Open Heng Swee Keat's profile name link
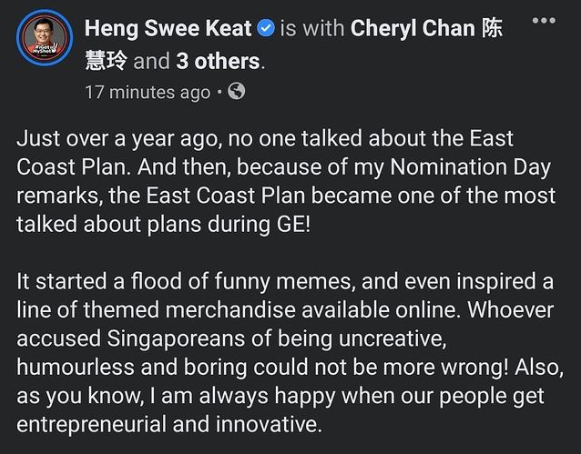Viewport: 581px width, 454px height. pos(168,29)
